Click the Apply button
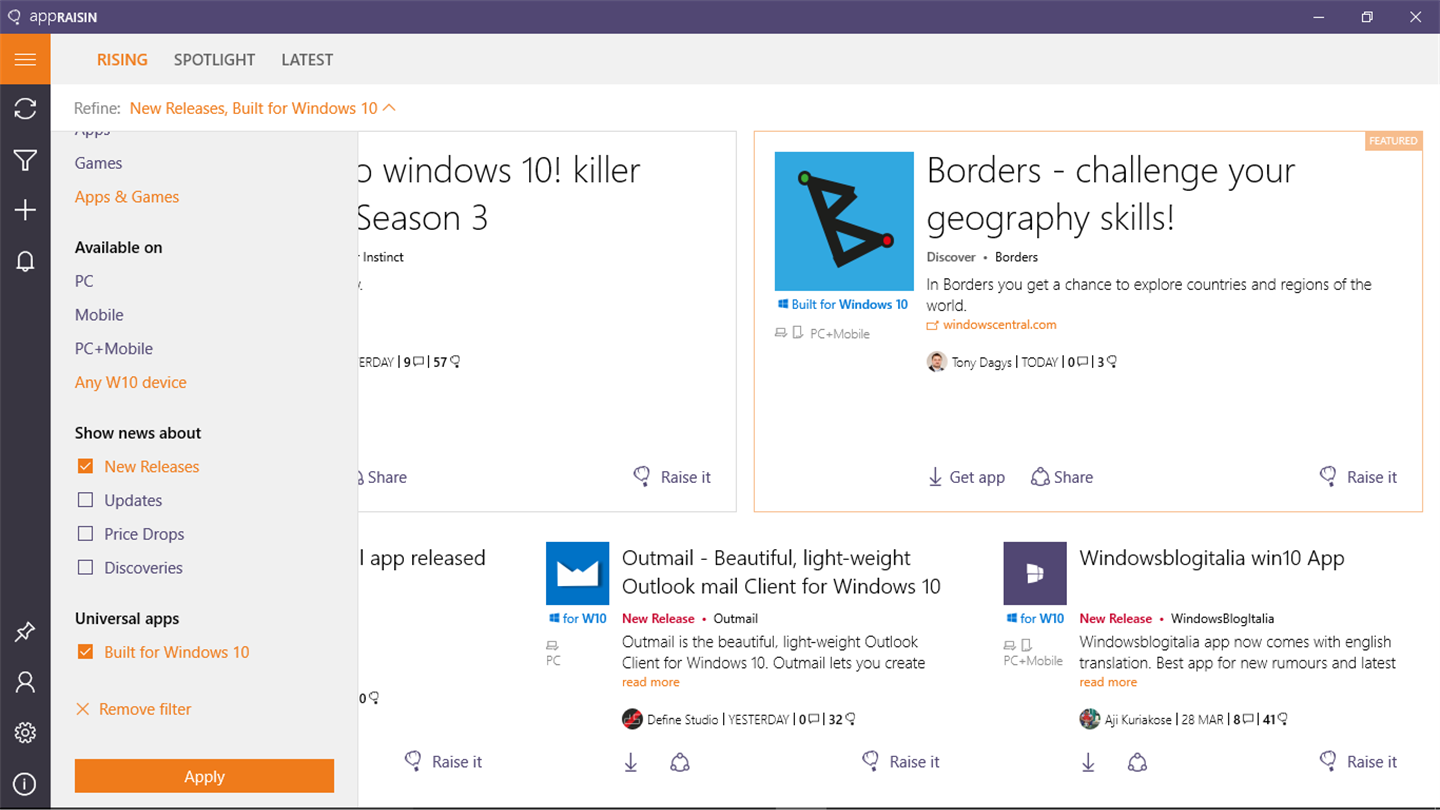This screenshot has width=1440, height=810. [204, 776]
